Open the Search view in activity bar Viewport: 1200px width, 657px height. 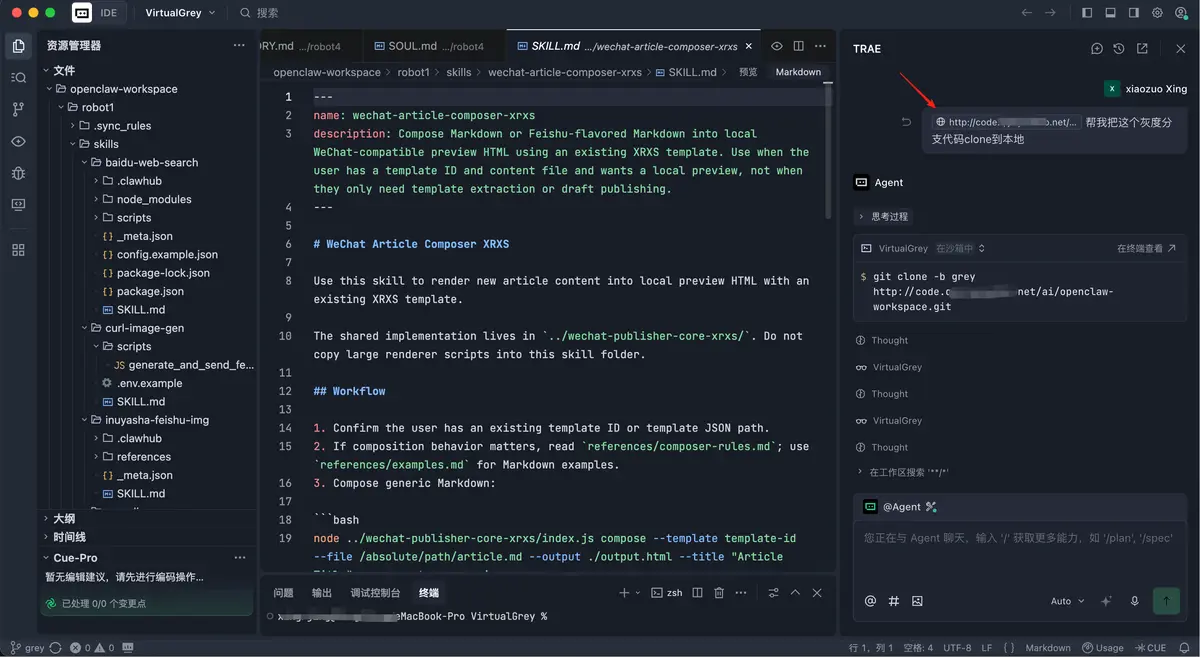[18, 78]
